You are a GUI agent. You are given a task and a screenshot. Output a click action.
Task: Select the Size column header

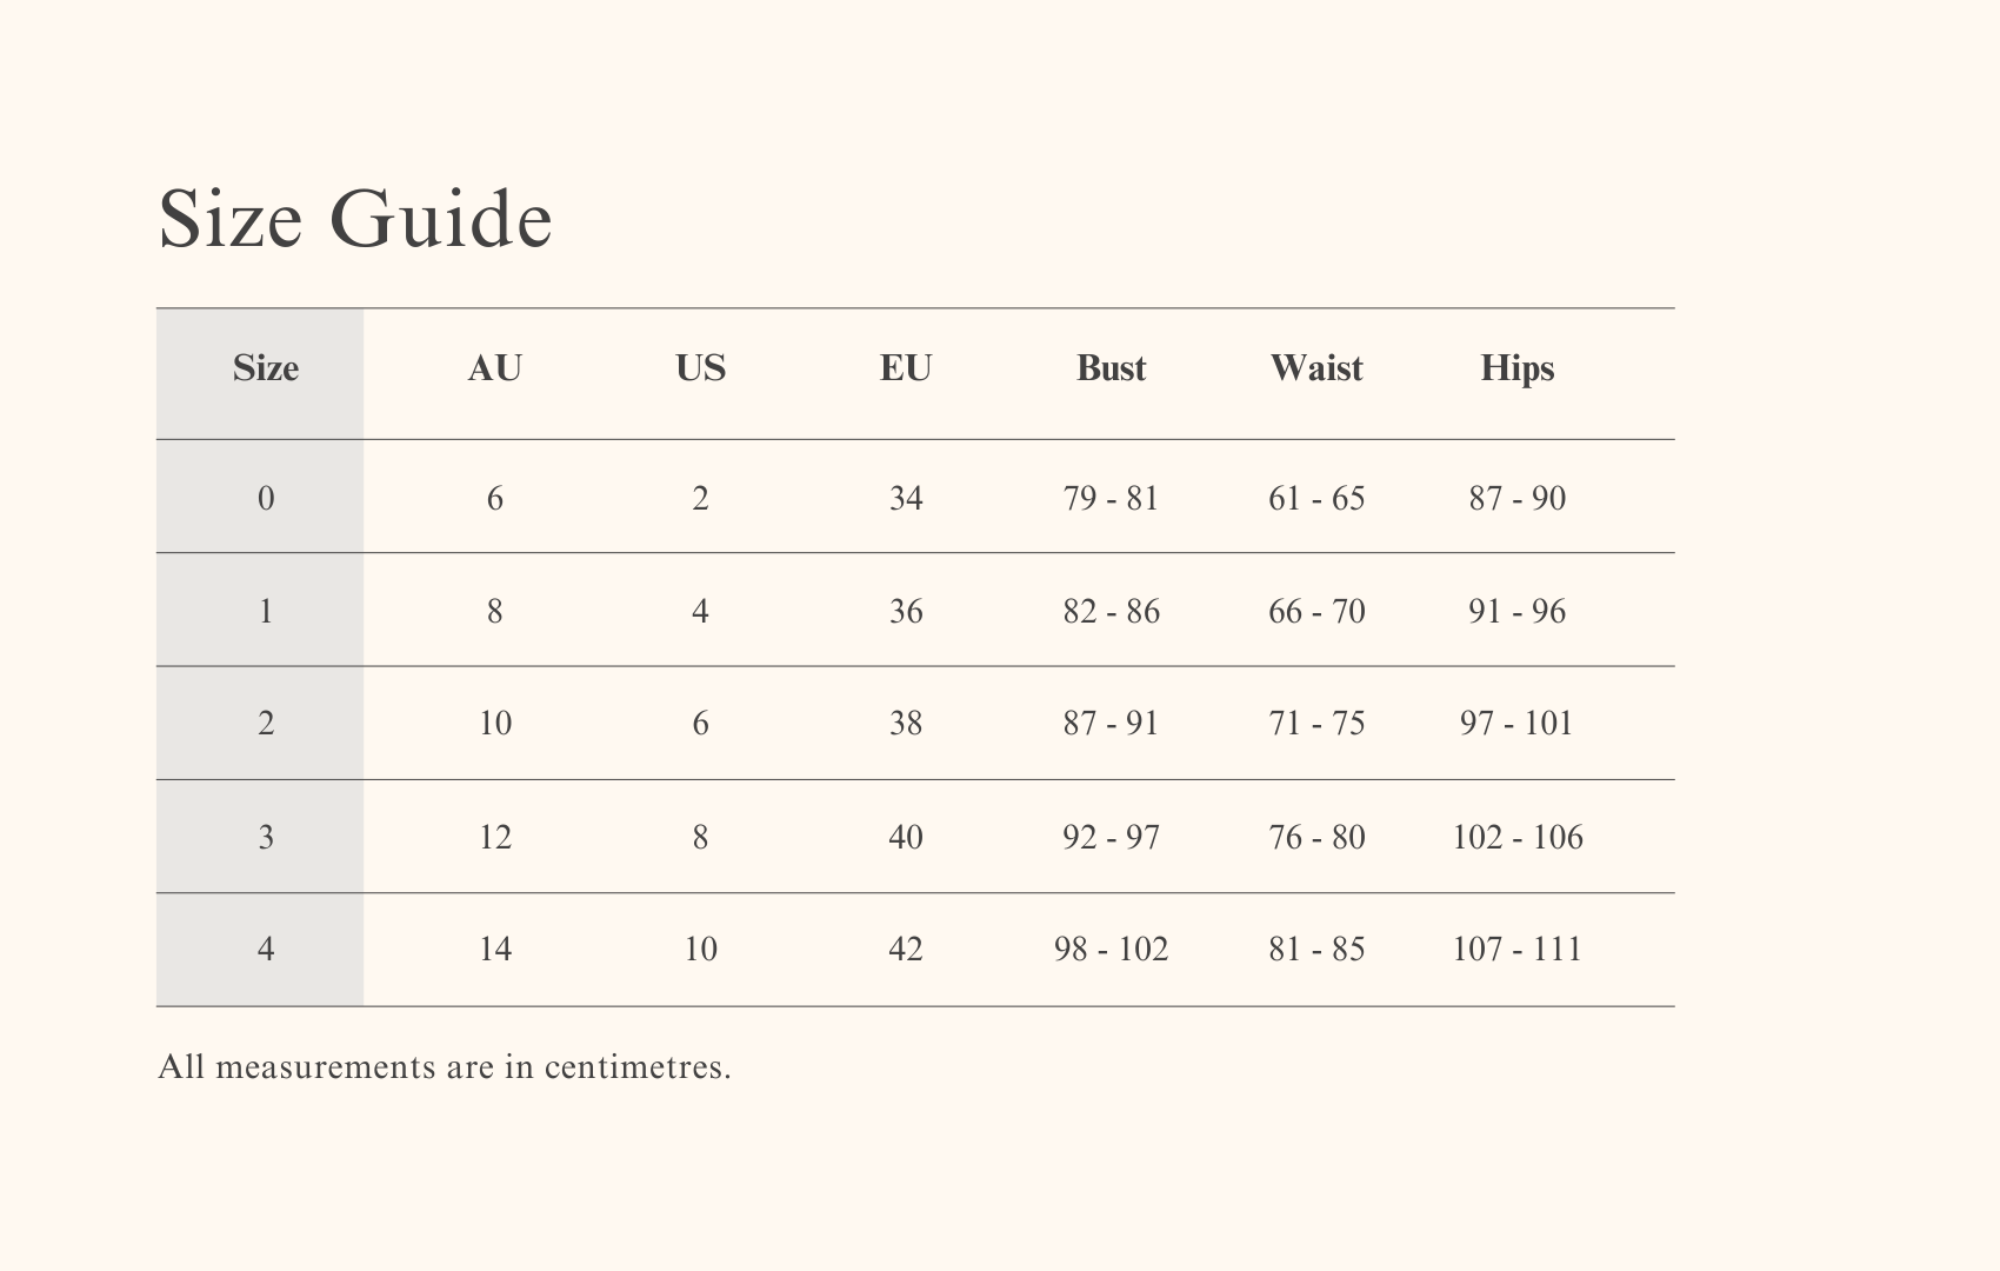coord(265,369)
